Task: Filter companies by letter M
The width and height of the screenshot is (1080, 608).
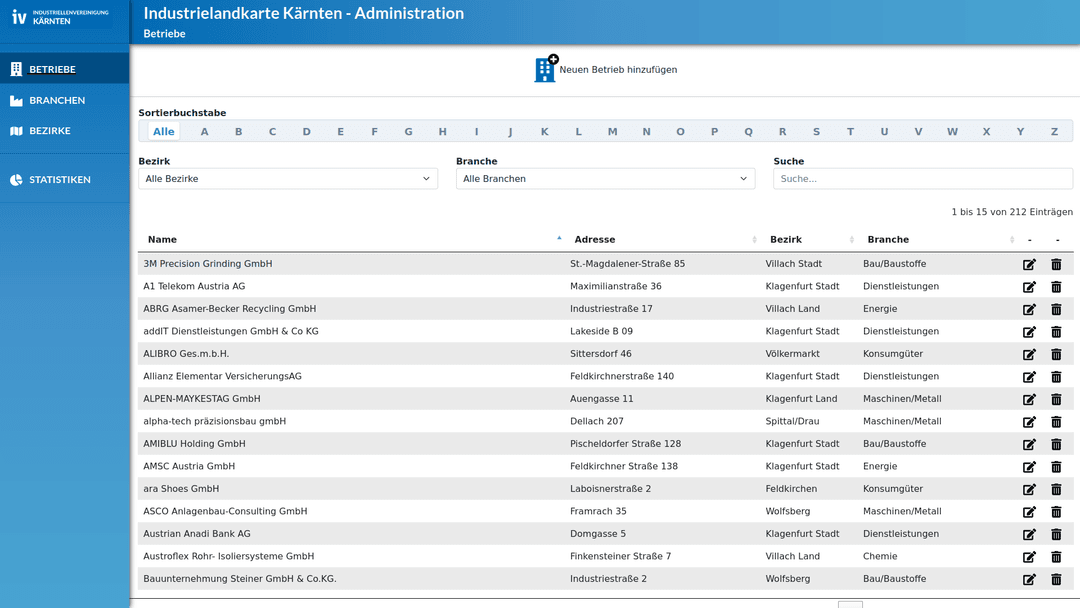Action: [612, 132]
